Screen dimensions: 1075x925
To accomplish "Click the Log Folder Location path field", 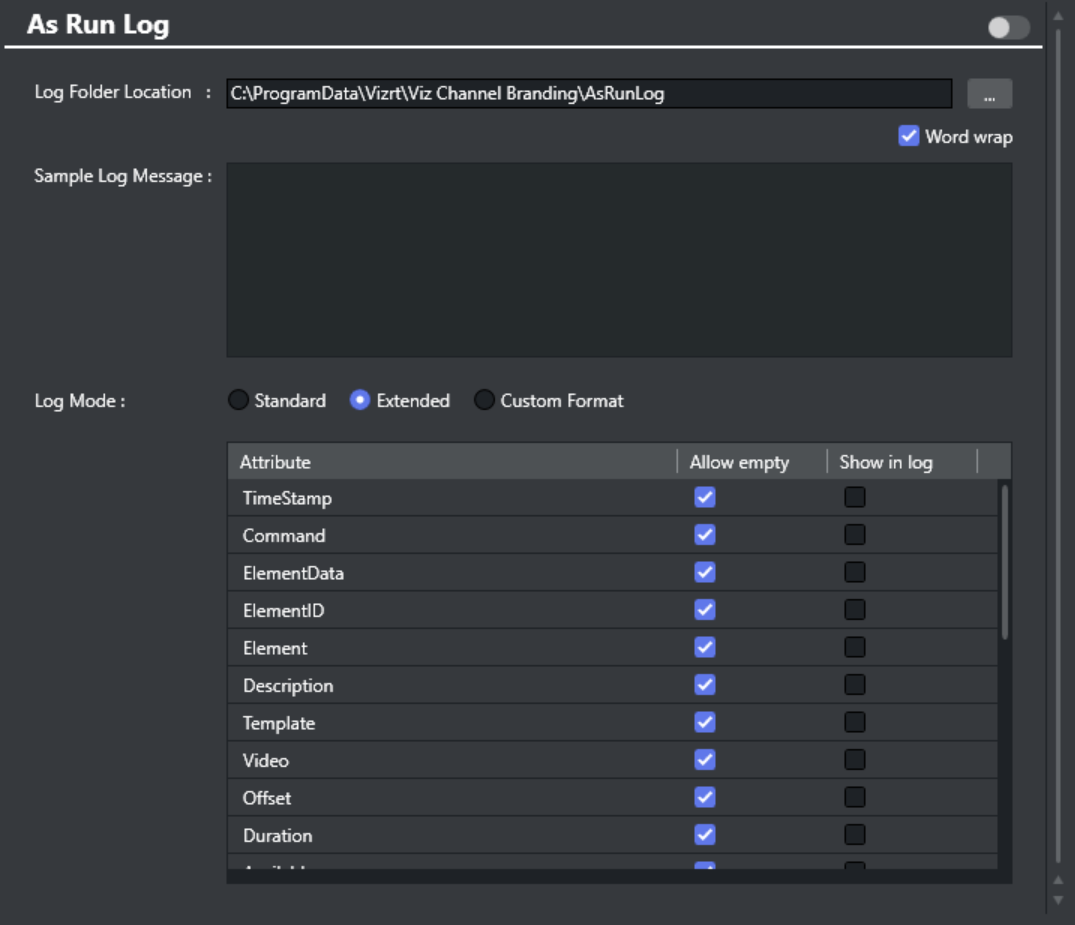I will point(588,94).
